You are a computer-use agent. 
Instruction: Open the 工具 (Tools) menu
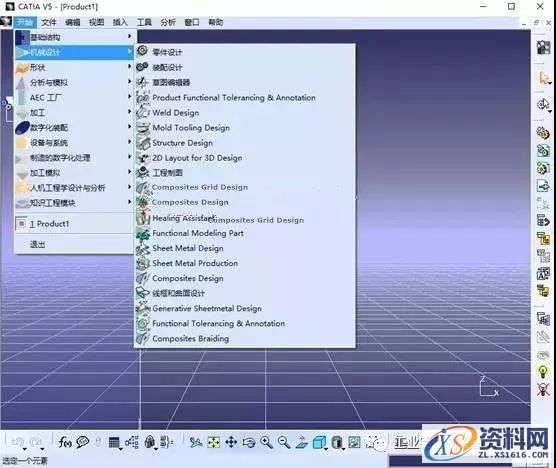[x=144, y=22]
